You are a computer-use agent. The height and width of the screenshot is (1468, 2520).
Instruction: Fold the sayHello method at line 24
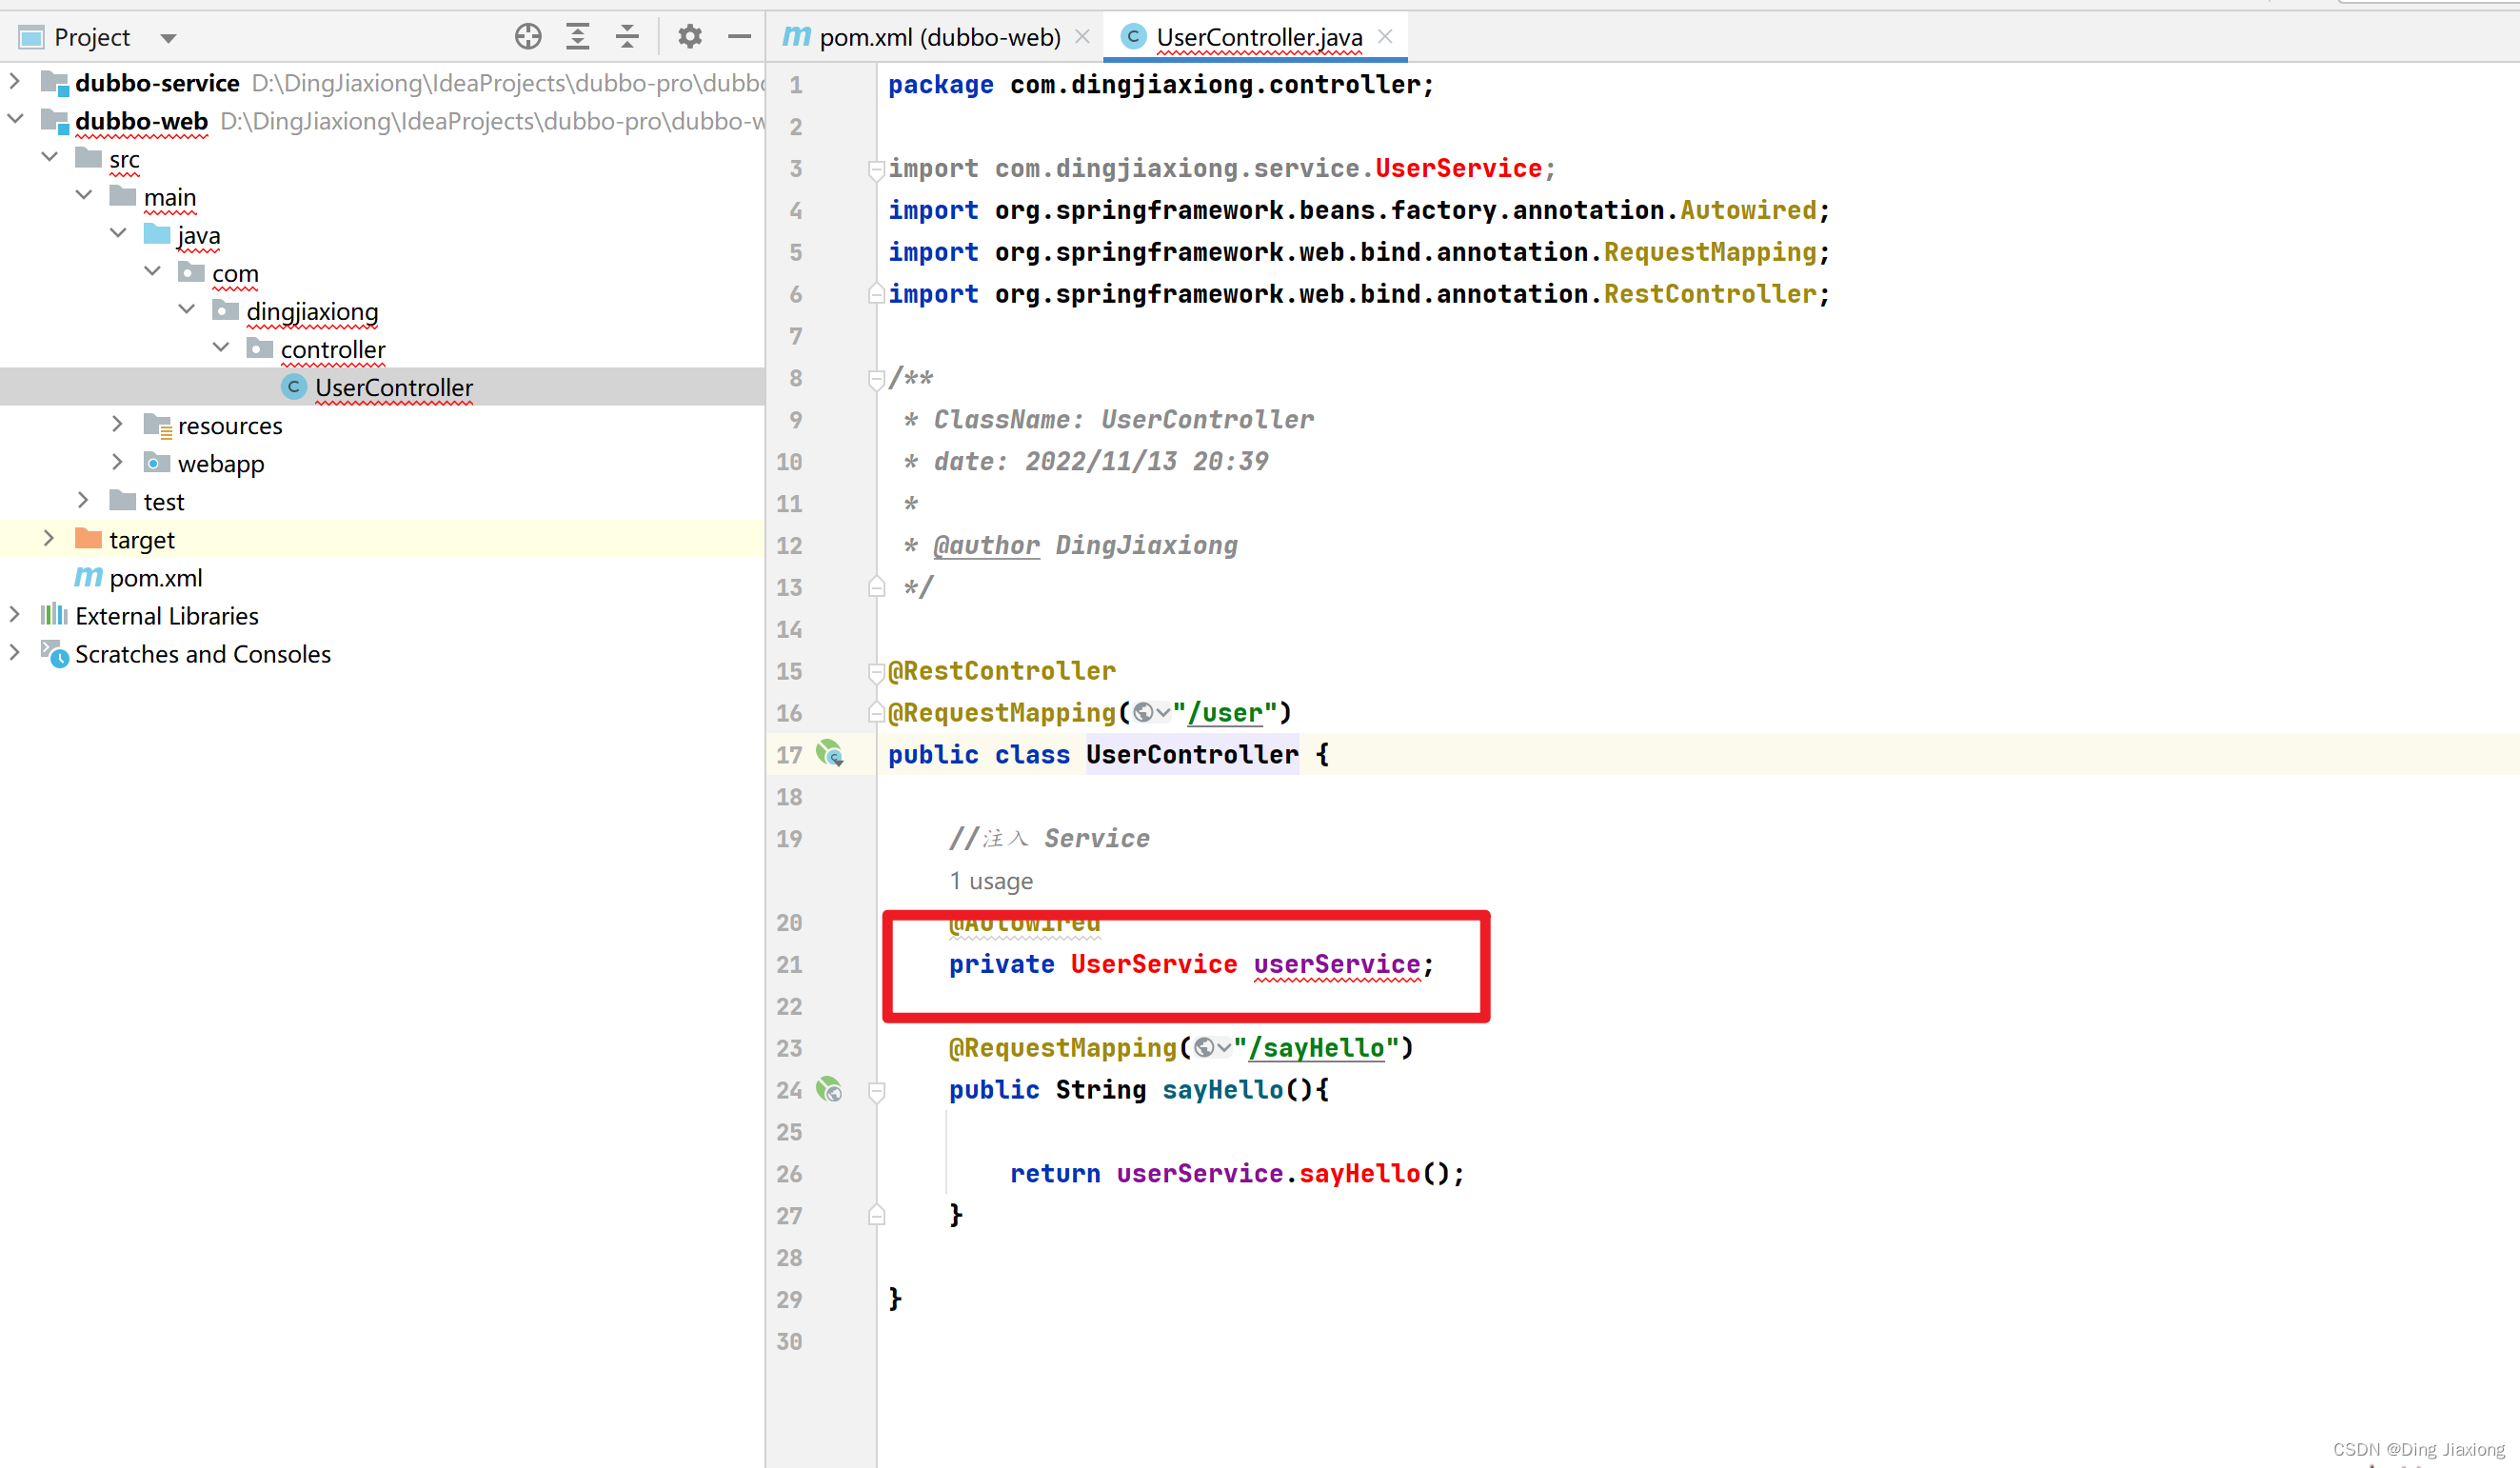coord(876,1091)
